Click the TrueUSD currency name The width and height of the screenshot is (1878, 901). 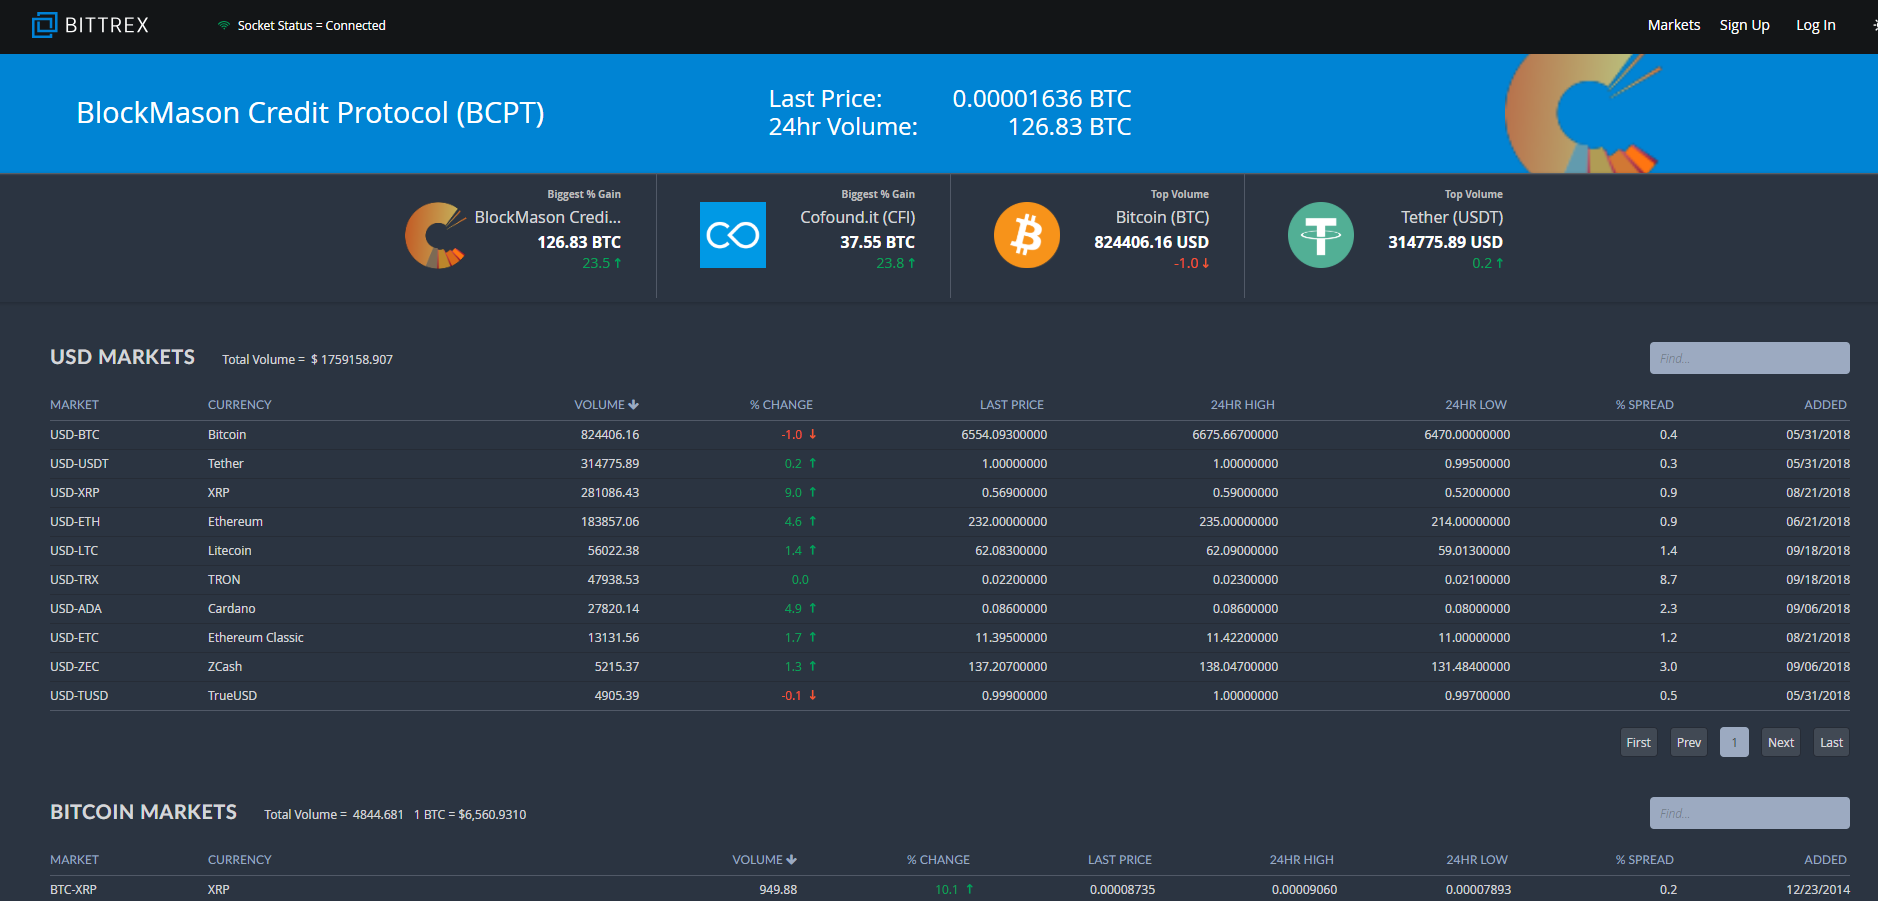(232, 696)
